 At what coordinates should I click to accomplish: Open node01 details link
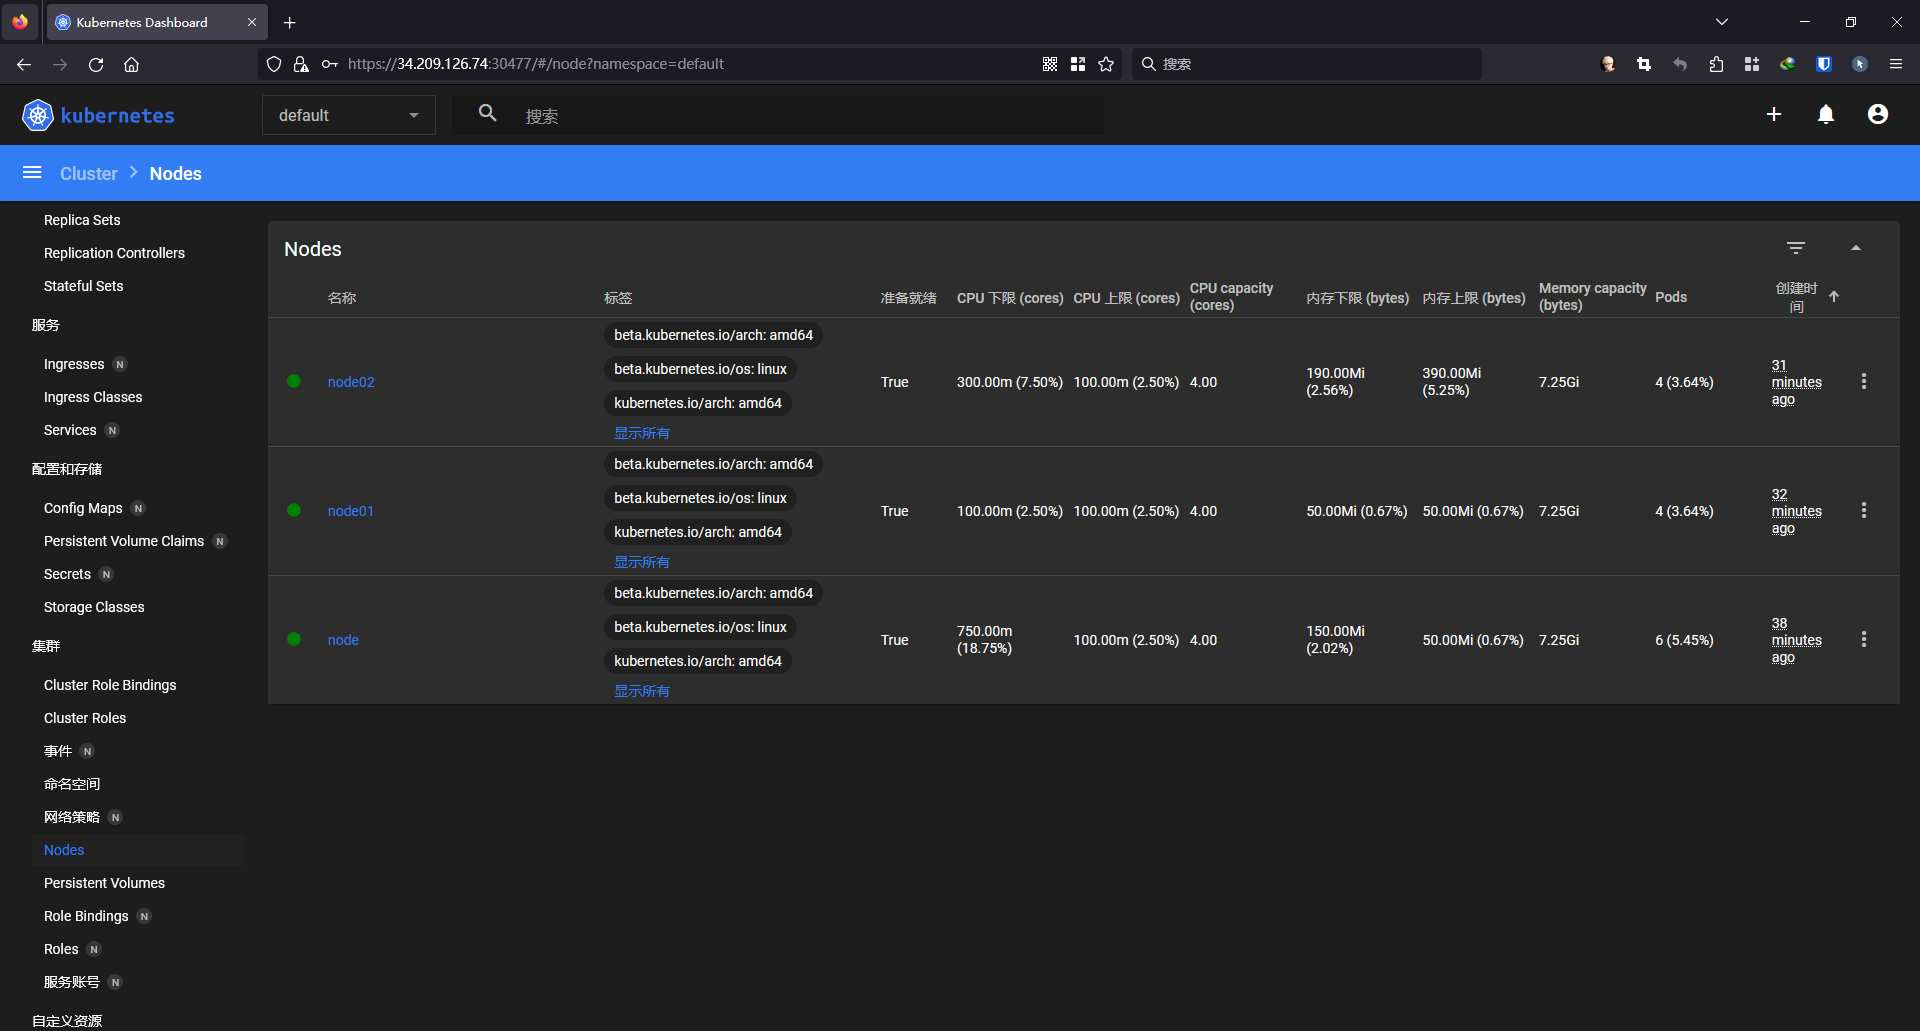[351, 511]
